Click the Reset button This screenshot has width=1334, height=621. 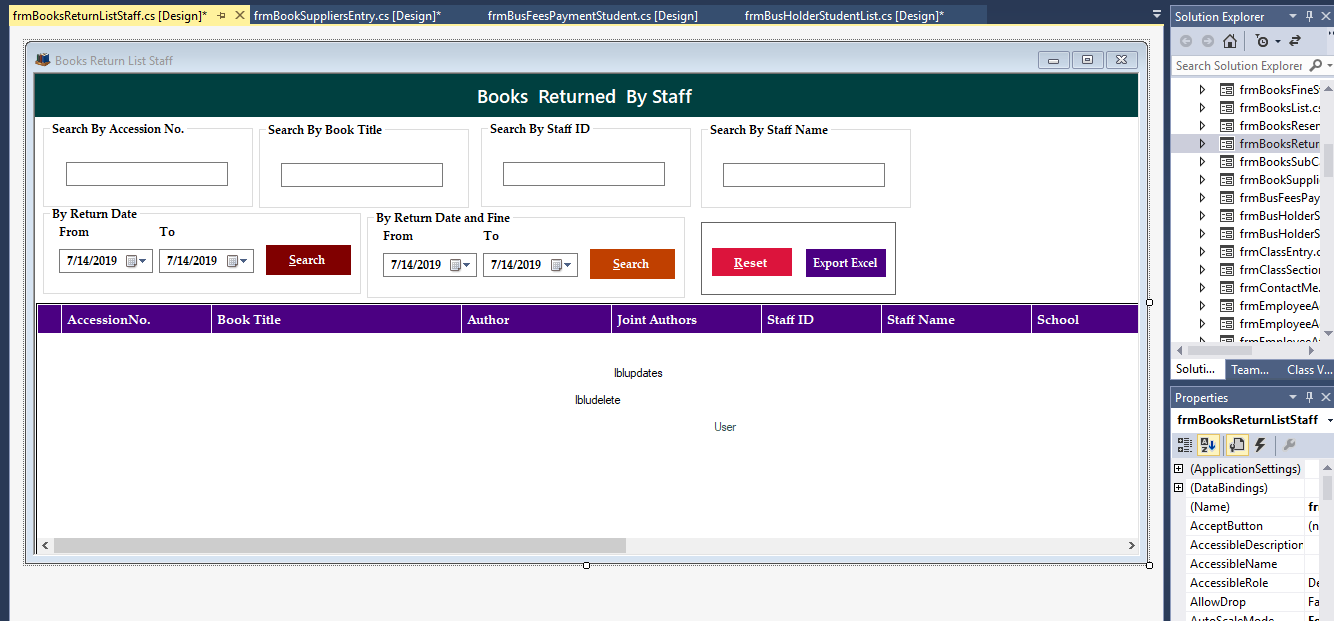[x=752, y=262]
